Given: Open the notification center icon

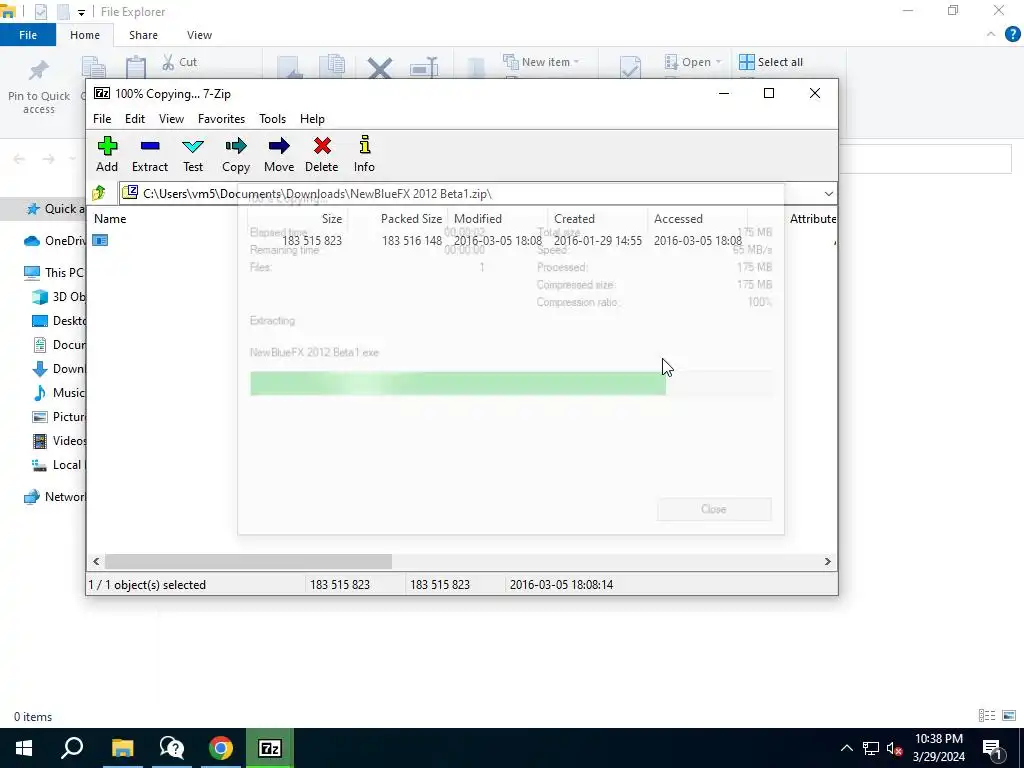Looking at the screenshot, I should (x=992, y=748).
